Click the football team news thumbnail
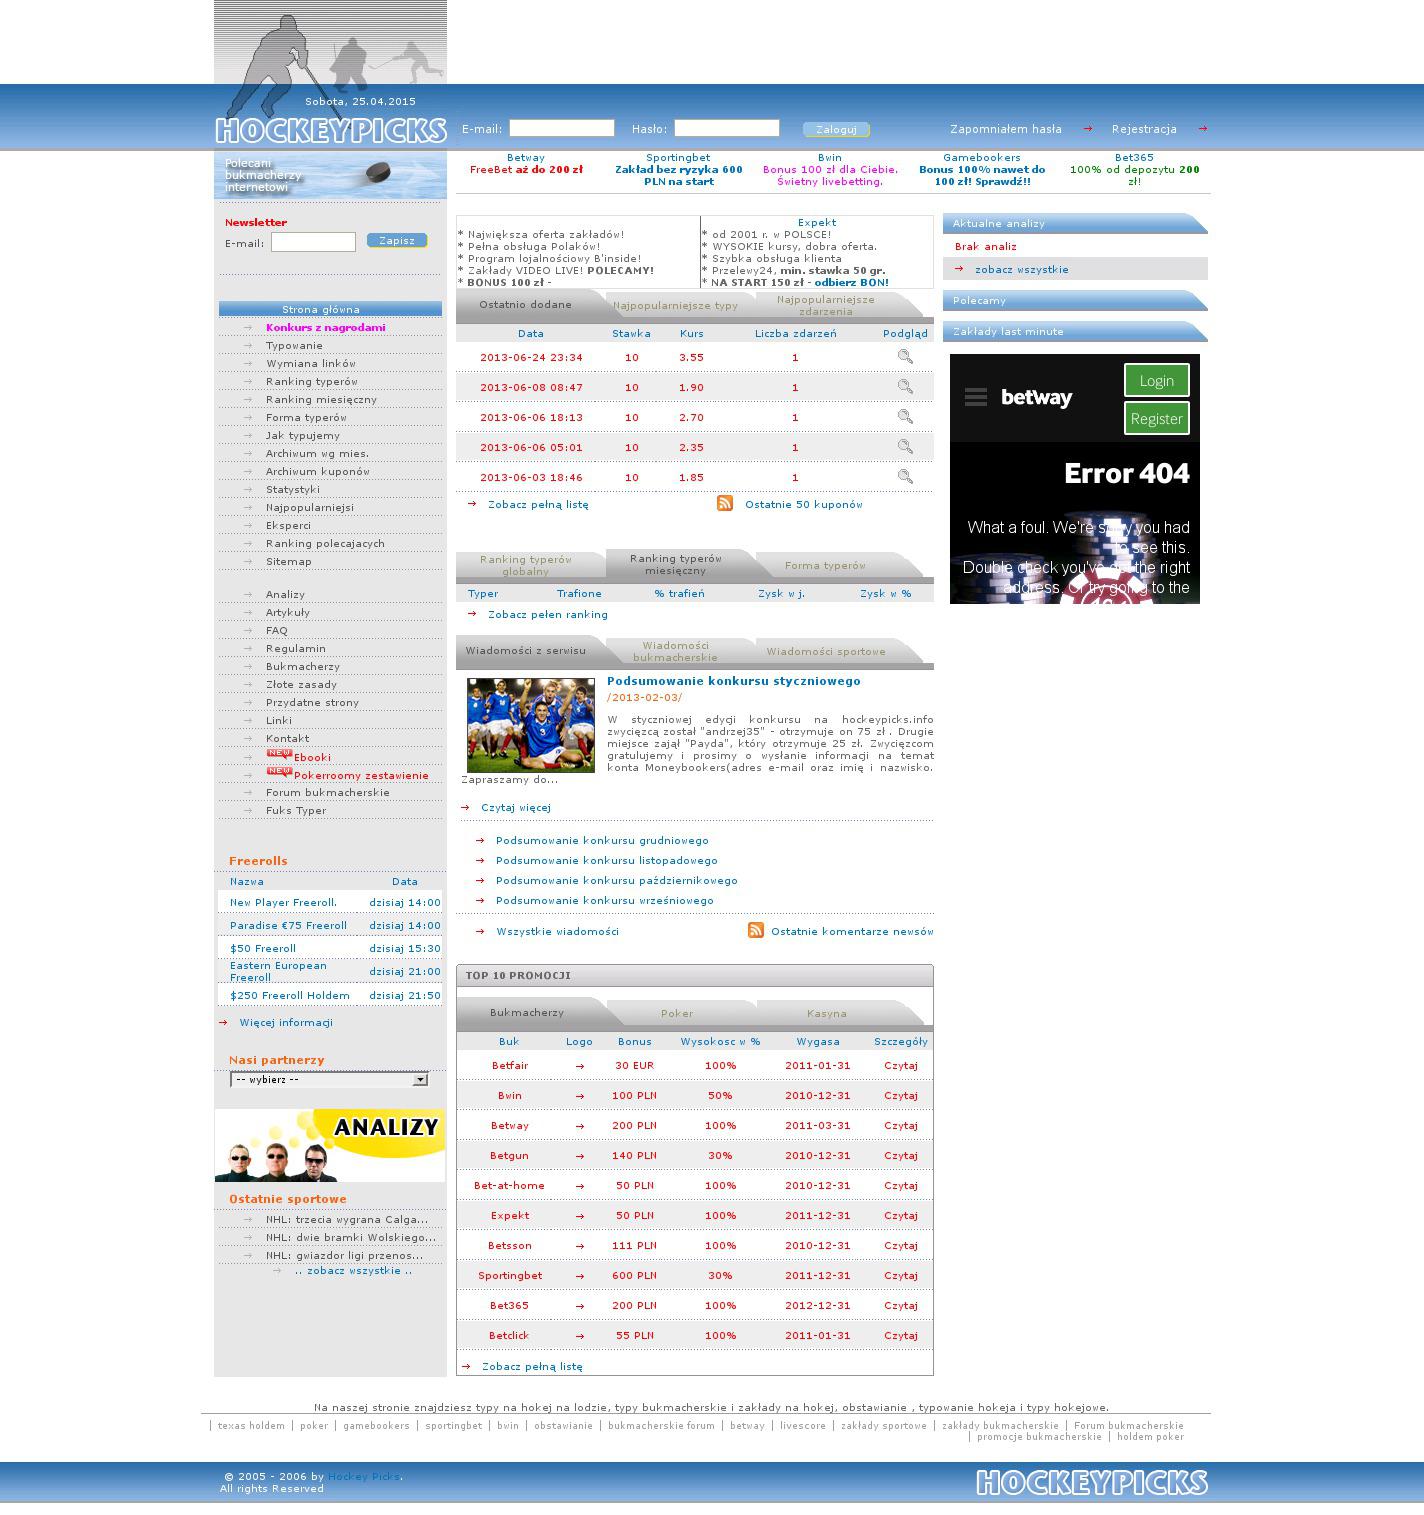 tap(531, 725)
